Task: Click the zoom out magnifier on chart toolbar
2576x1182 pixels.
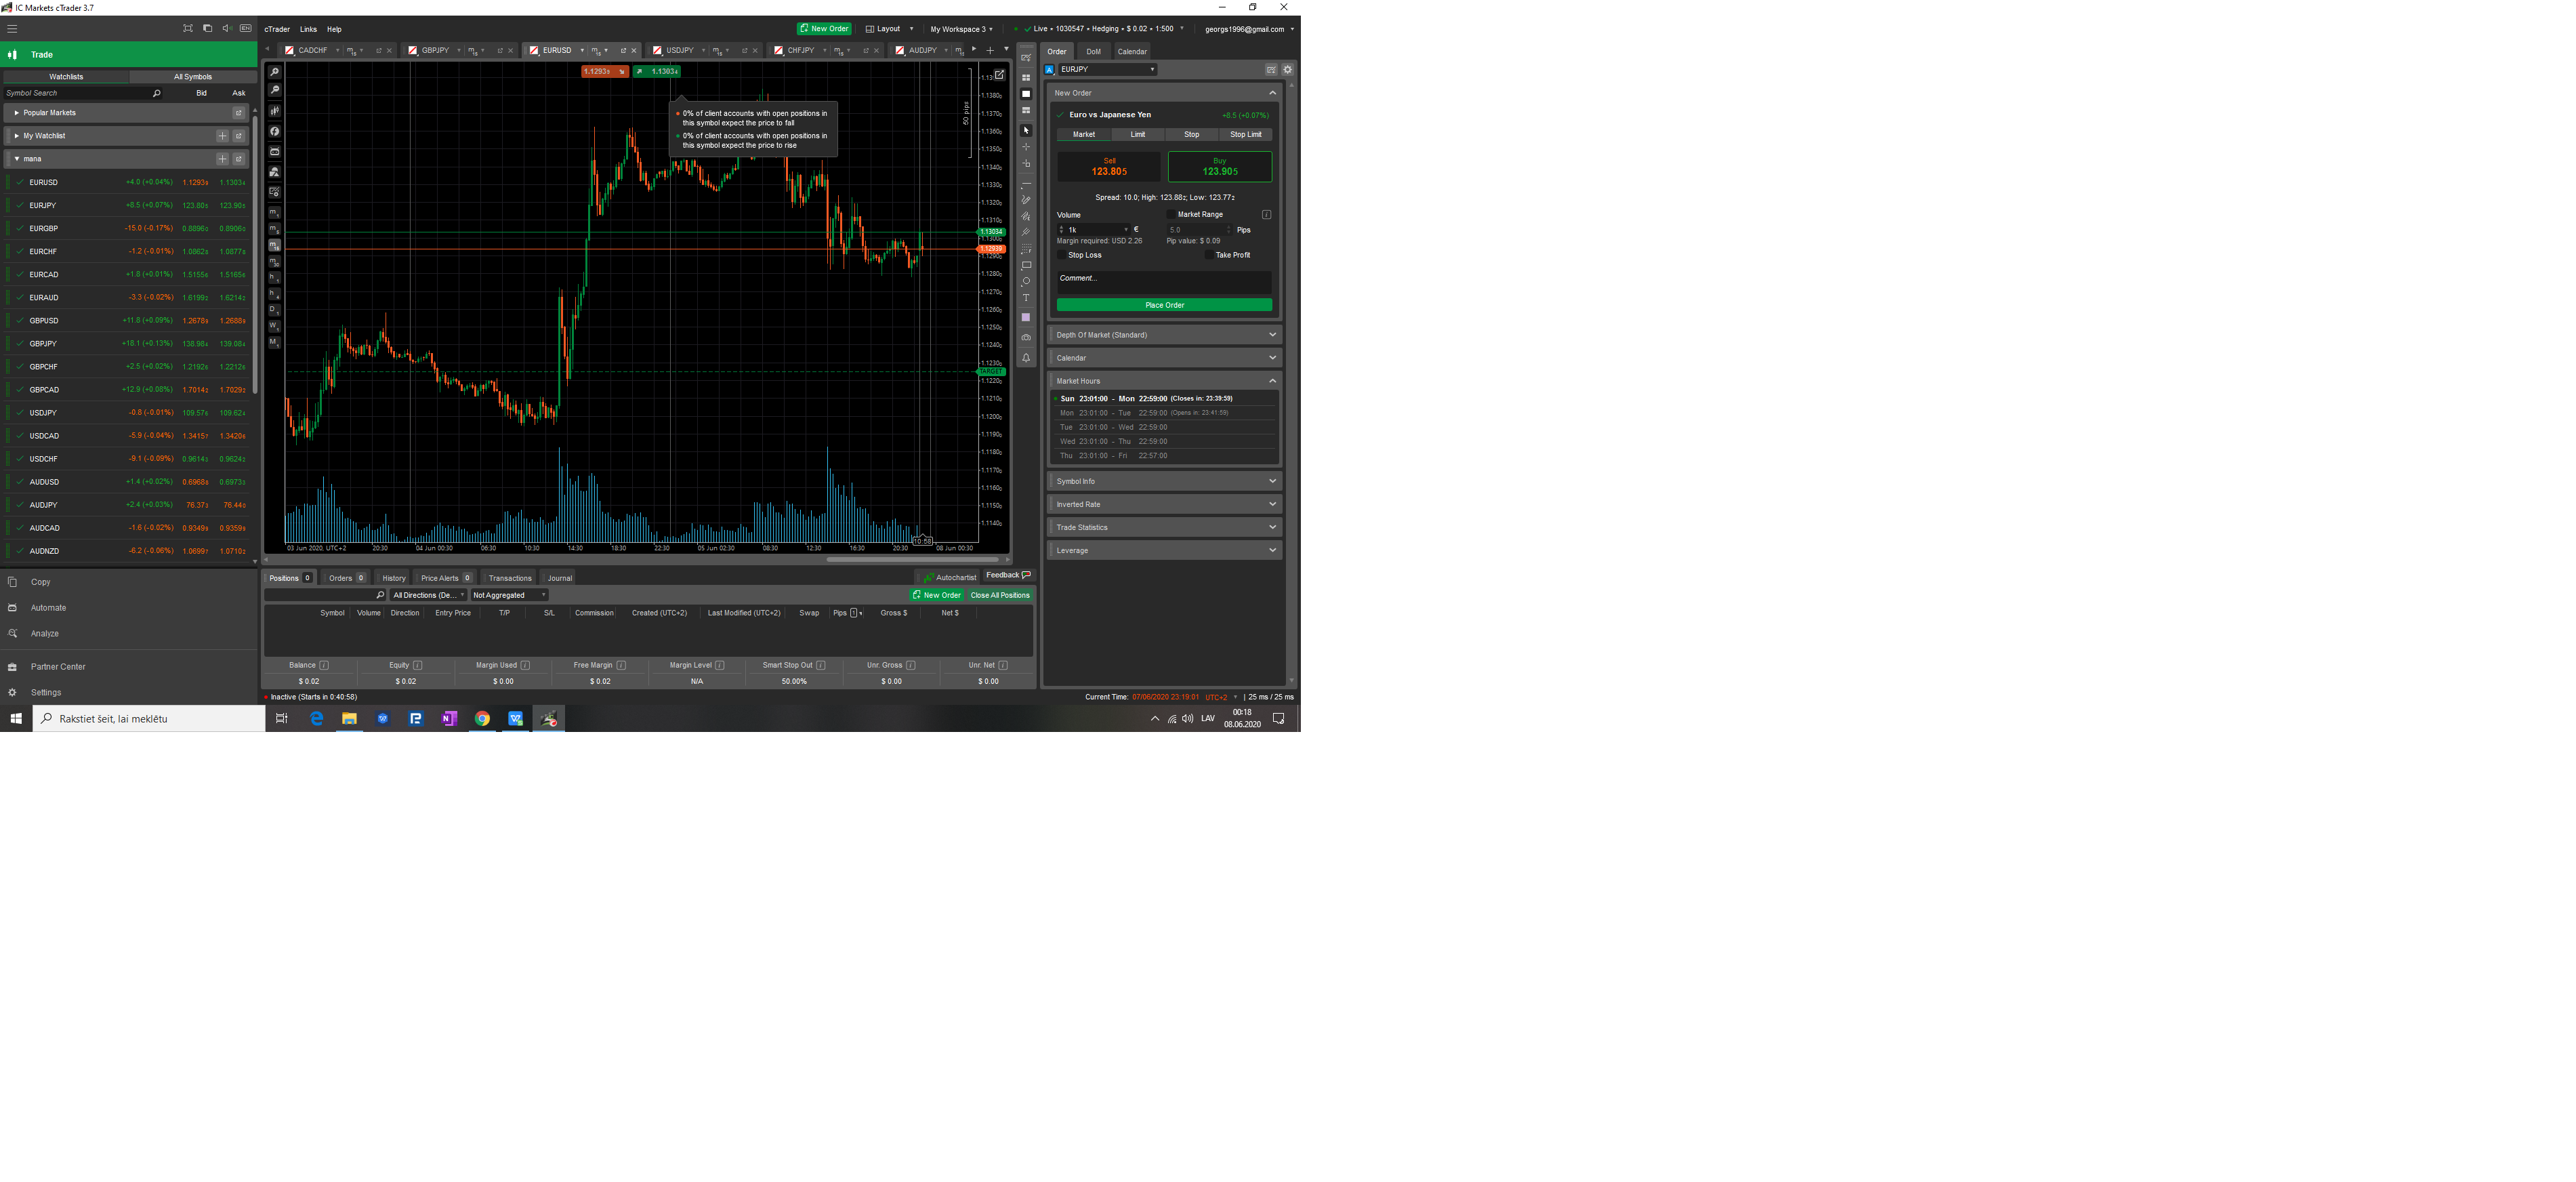Action: pos(274,90)
